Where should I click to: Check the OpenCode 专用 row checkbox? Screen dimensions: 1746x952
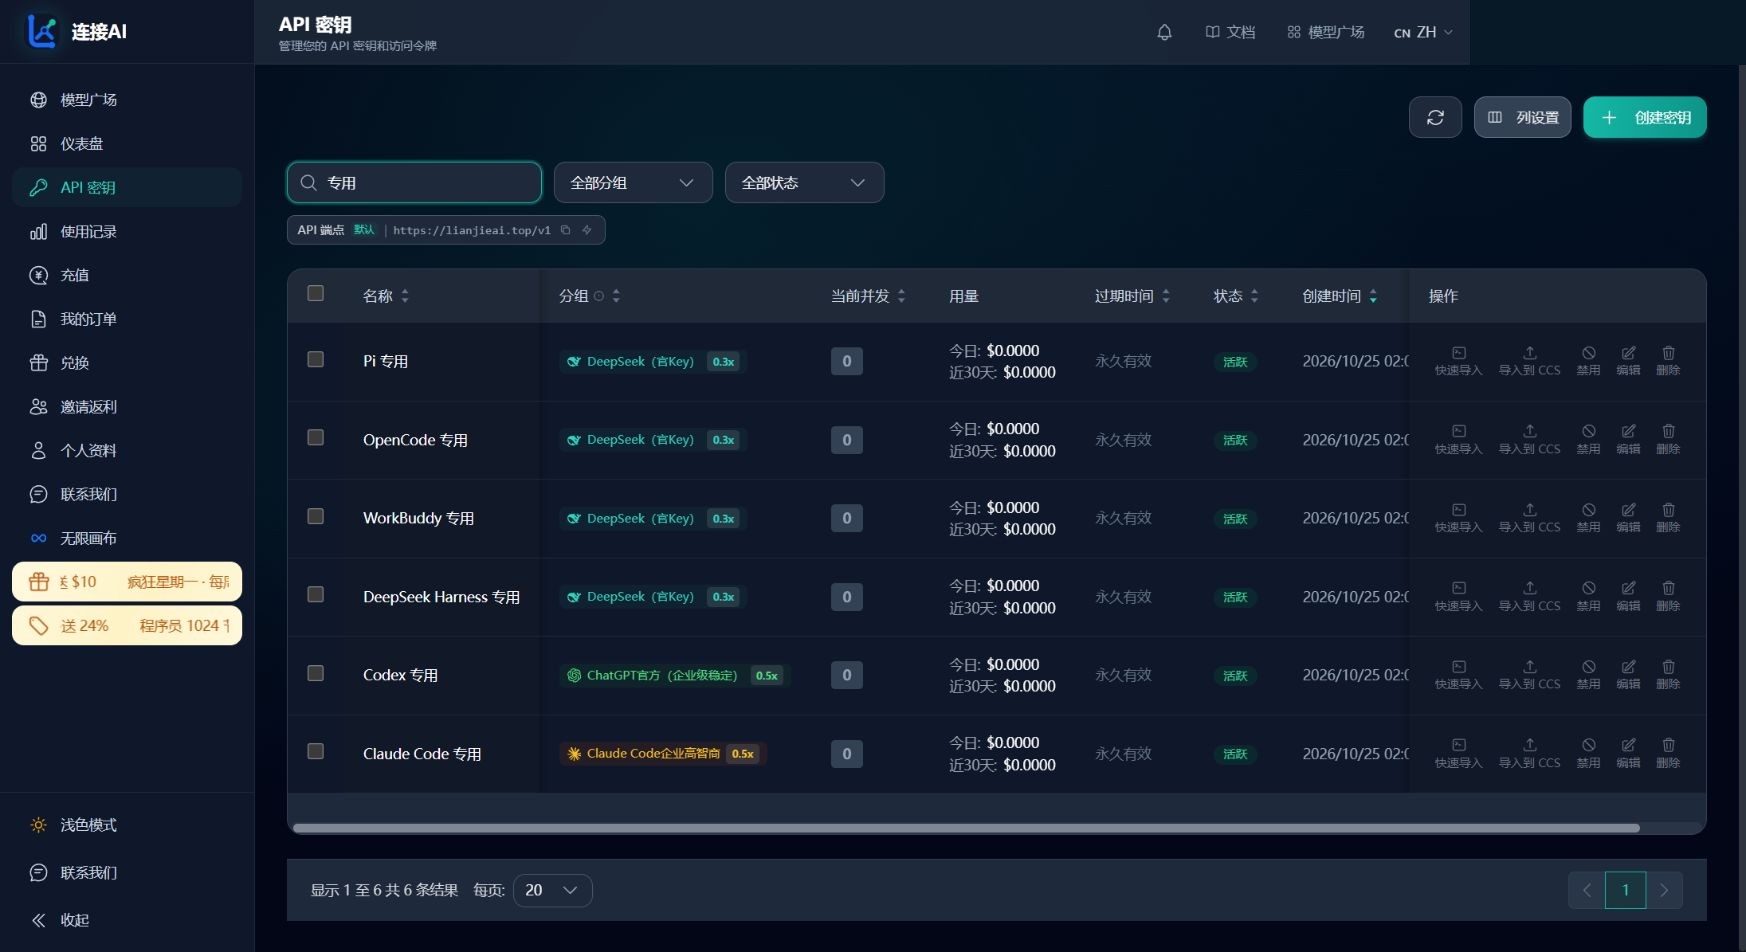click(315, 437)
